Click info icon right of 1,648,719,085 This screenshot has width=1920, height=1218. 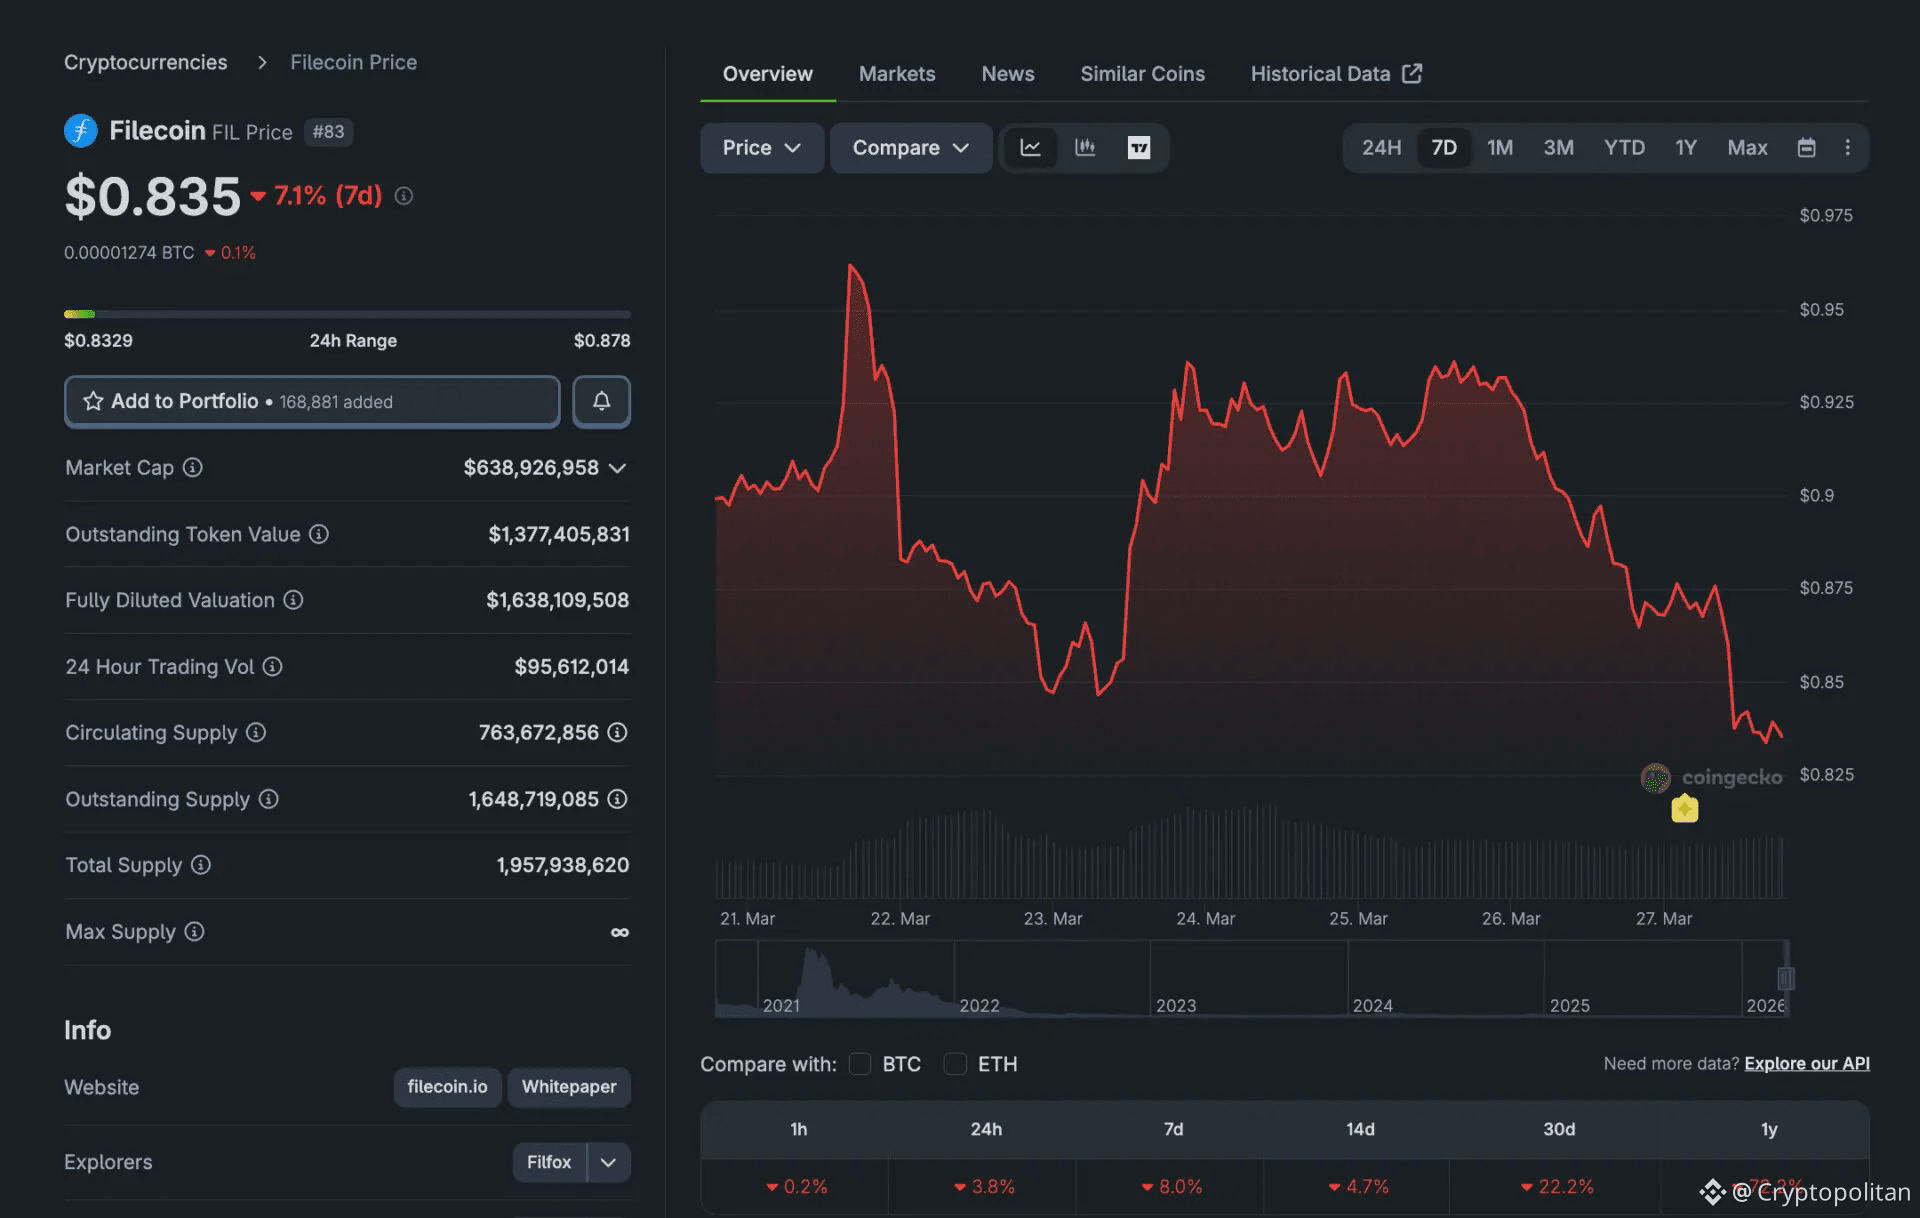(618, 799)
